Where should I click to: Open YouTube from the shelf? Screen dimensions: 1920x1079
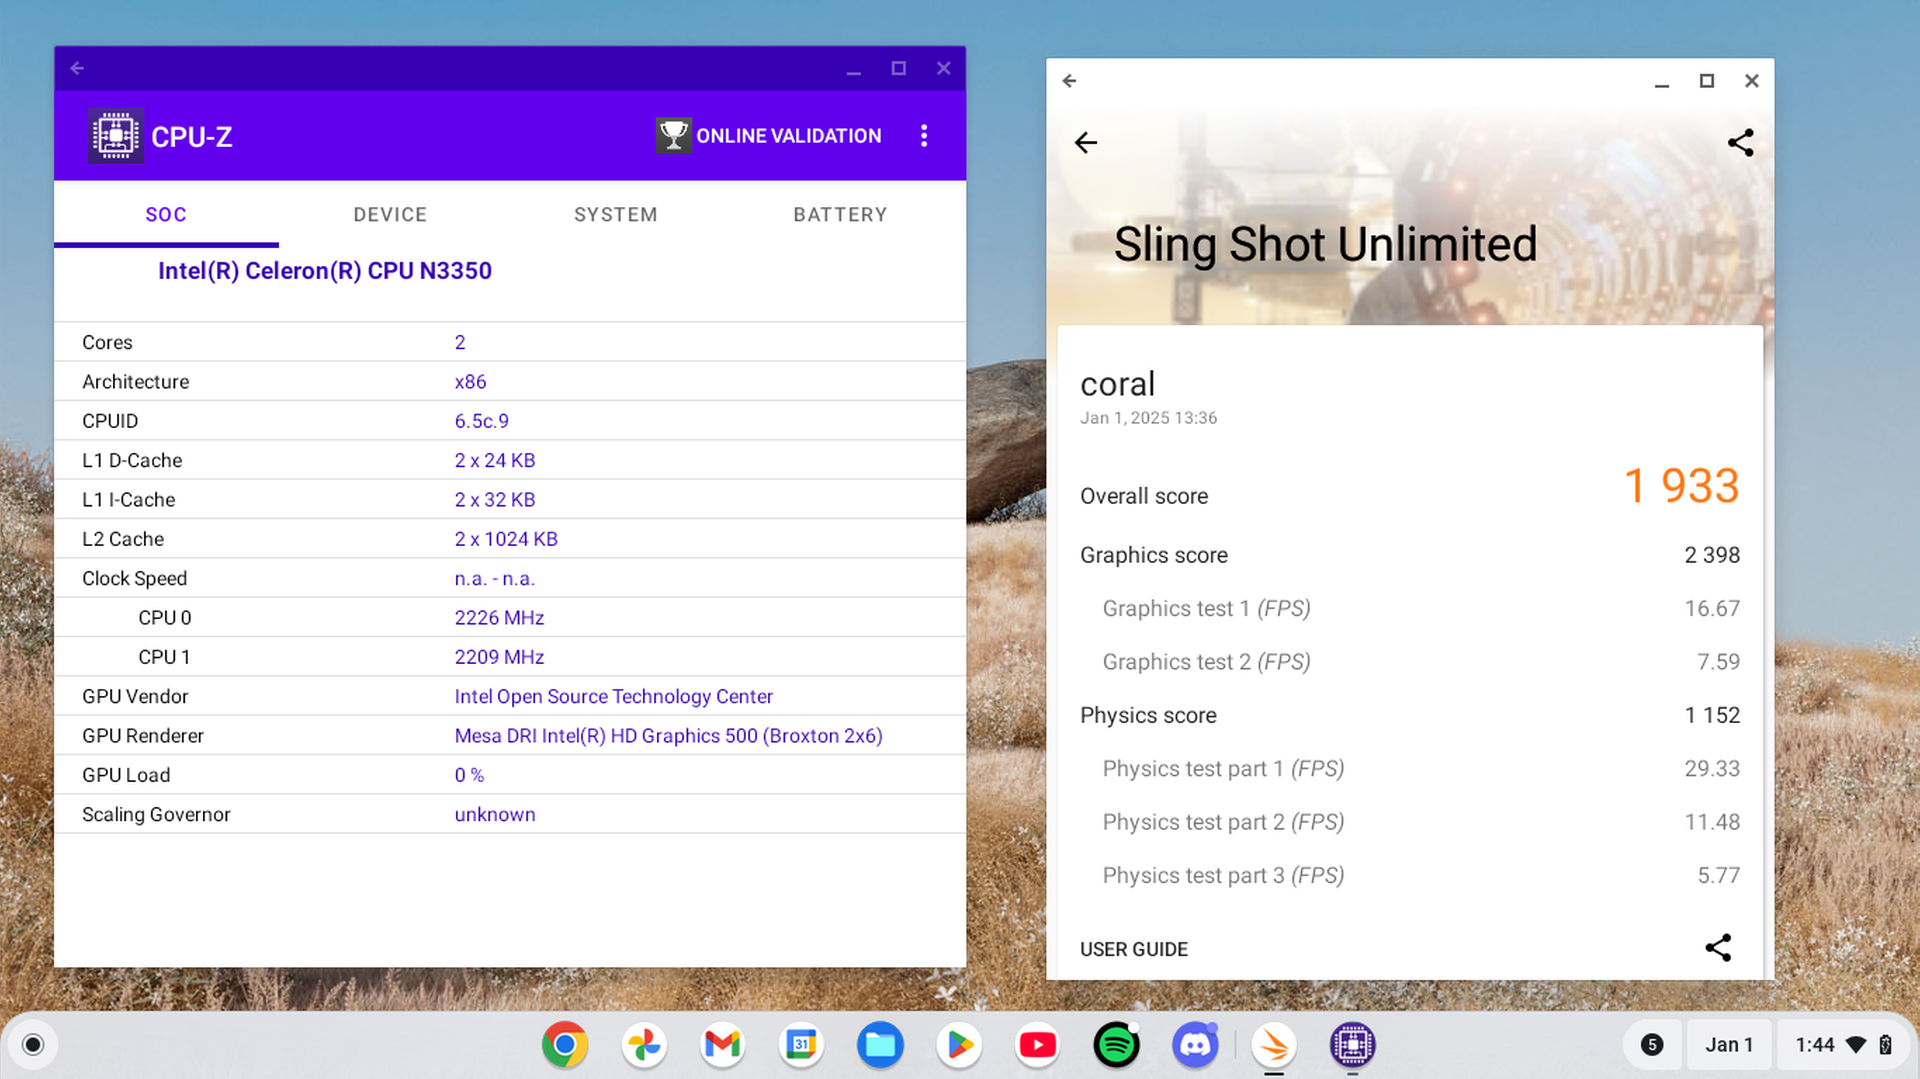(1037, 1045)
